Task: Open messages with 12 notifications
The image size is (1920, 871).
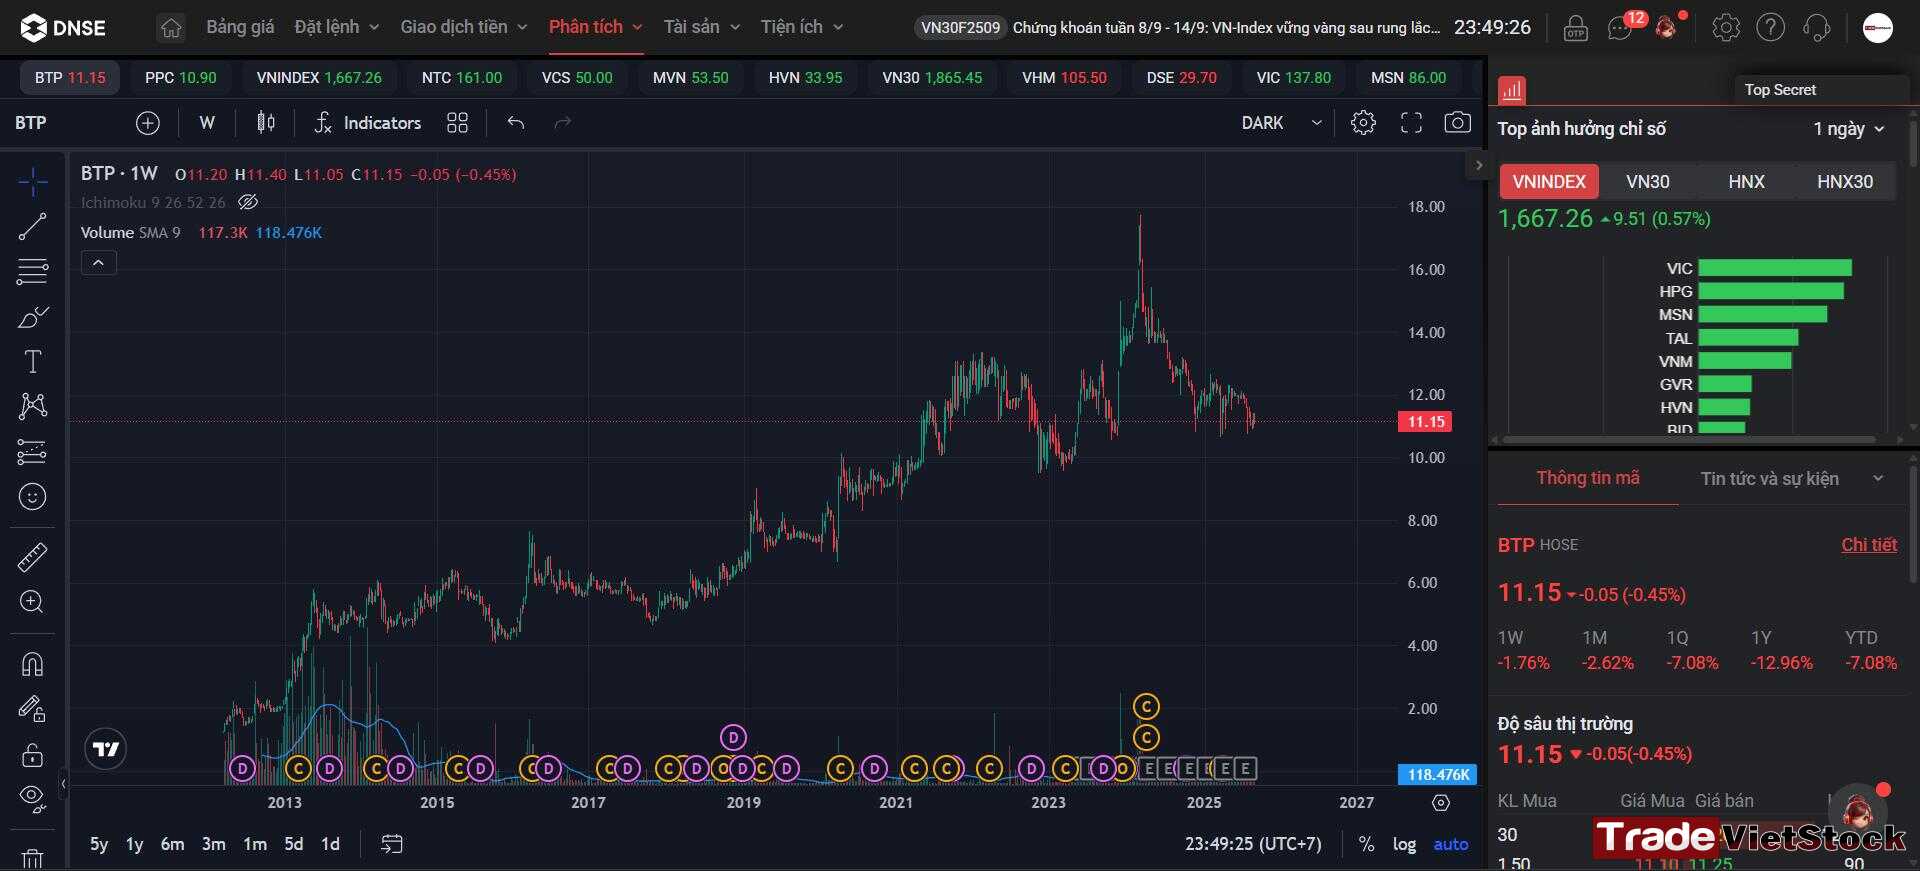Action: (x=1622, y=27)
